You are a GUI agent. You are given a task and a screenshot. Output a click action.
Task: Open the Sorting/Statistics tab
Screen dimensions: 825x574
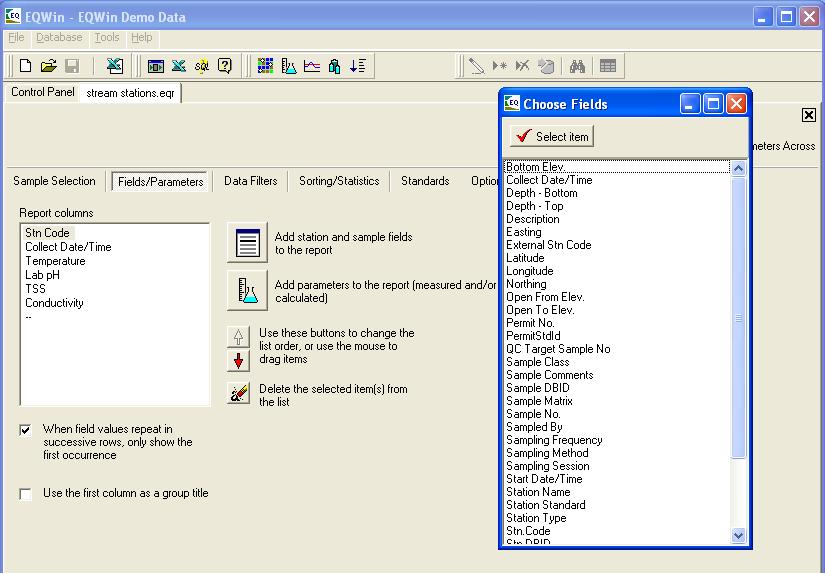click(339, 181)
